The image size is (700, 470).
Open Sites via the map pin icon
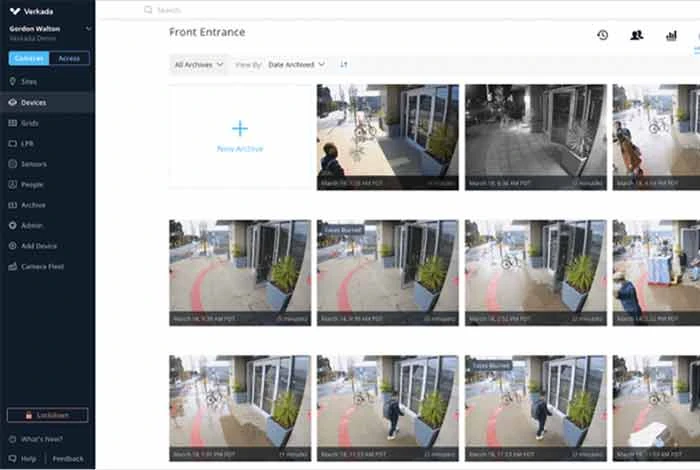pyautogui.click(x=12, y=81)
